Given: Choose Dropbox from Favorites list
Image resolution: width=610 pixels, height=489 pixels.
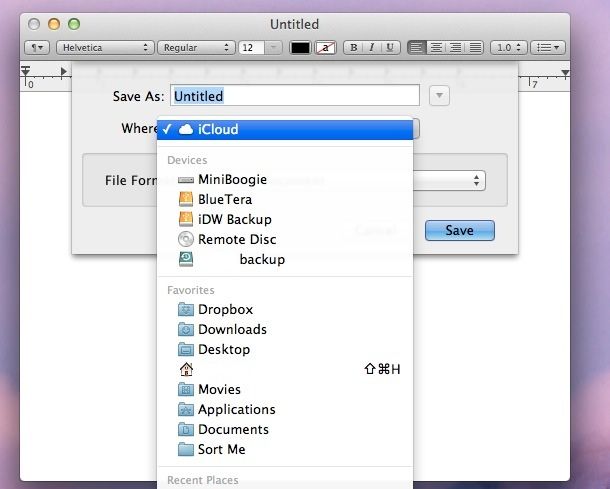Looking at the screenshot, I should [225, 309].
